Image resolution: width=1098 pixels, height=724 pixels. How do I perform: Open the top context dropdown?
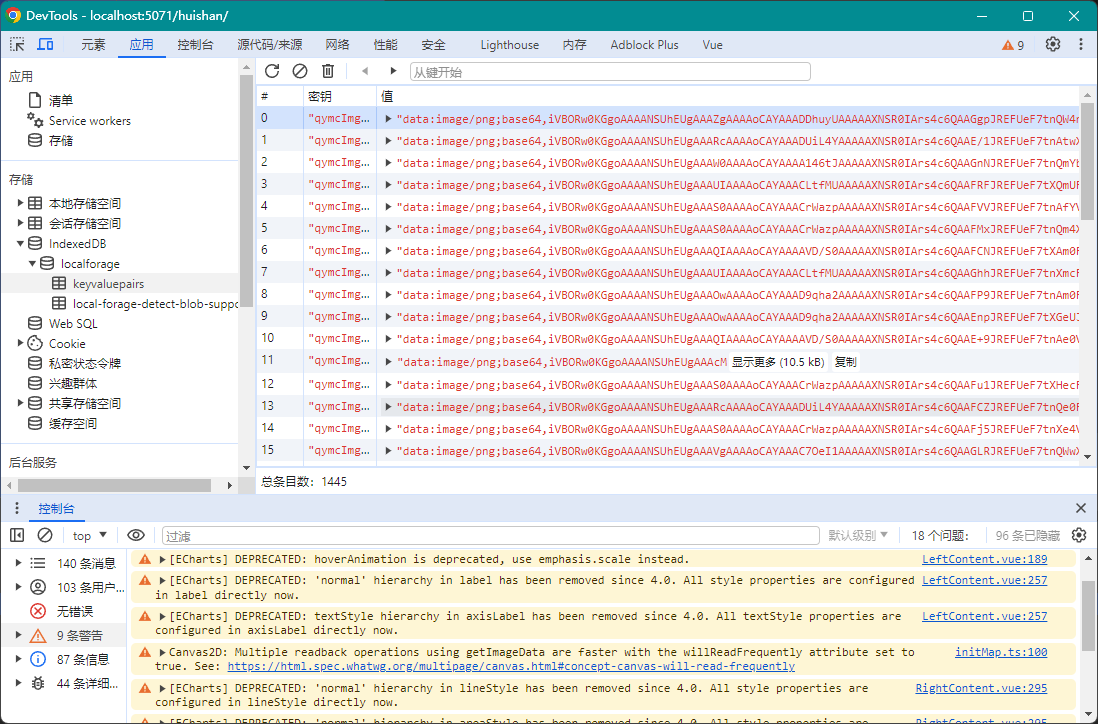tap(90, 536)
